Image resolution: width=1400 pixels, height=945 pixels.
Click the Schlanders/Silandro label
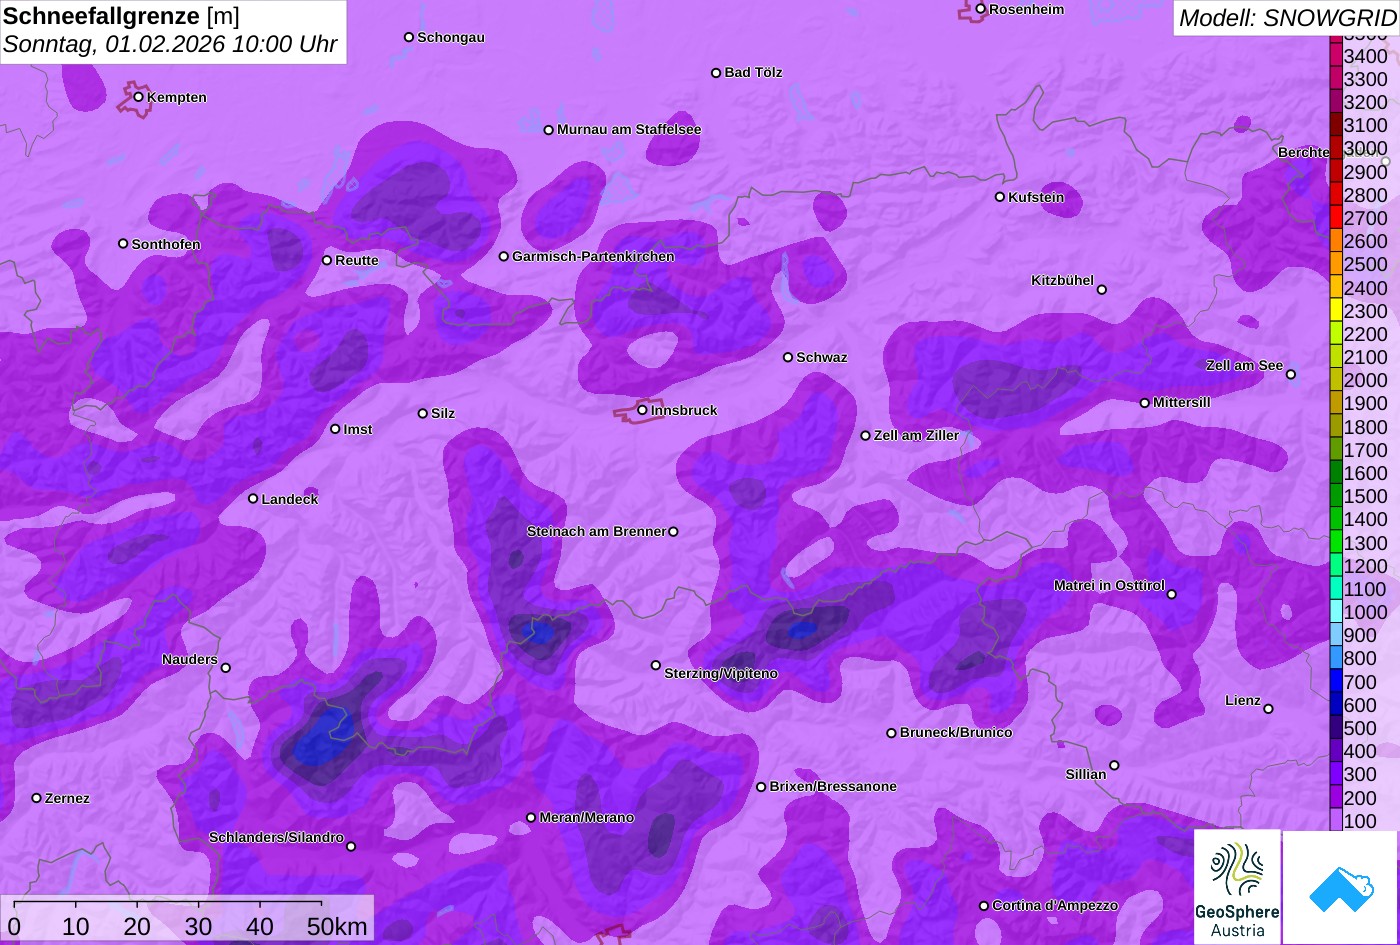click(x=276, y=837)
